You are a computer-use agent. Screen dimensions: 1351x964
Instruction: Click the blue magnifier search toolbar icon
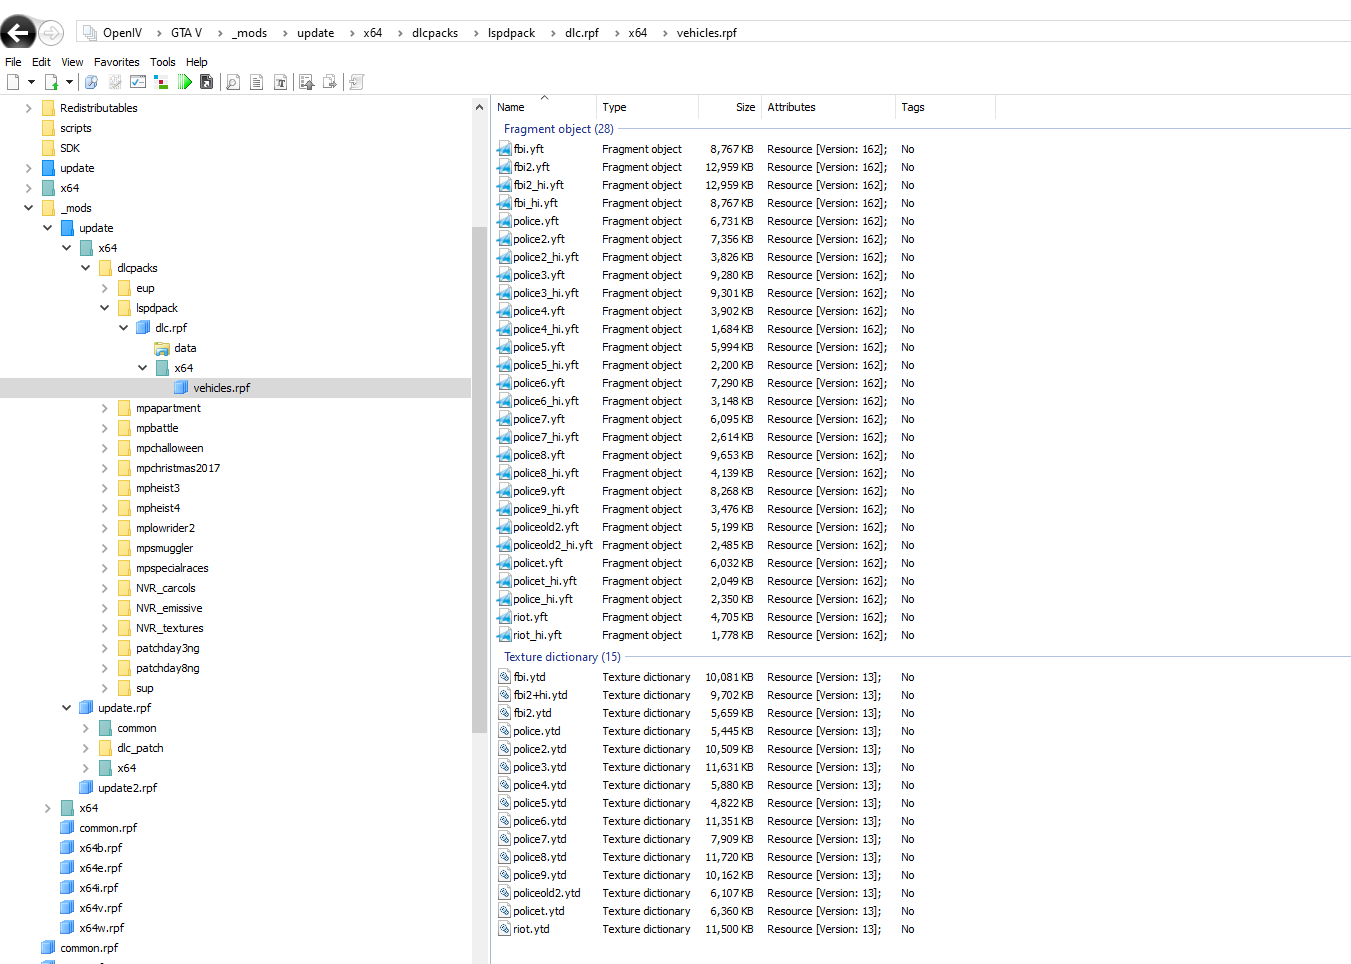(91, 82)
